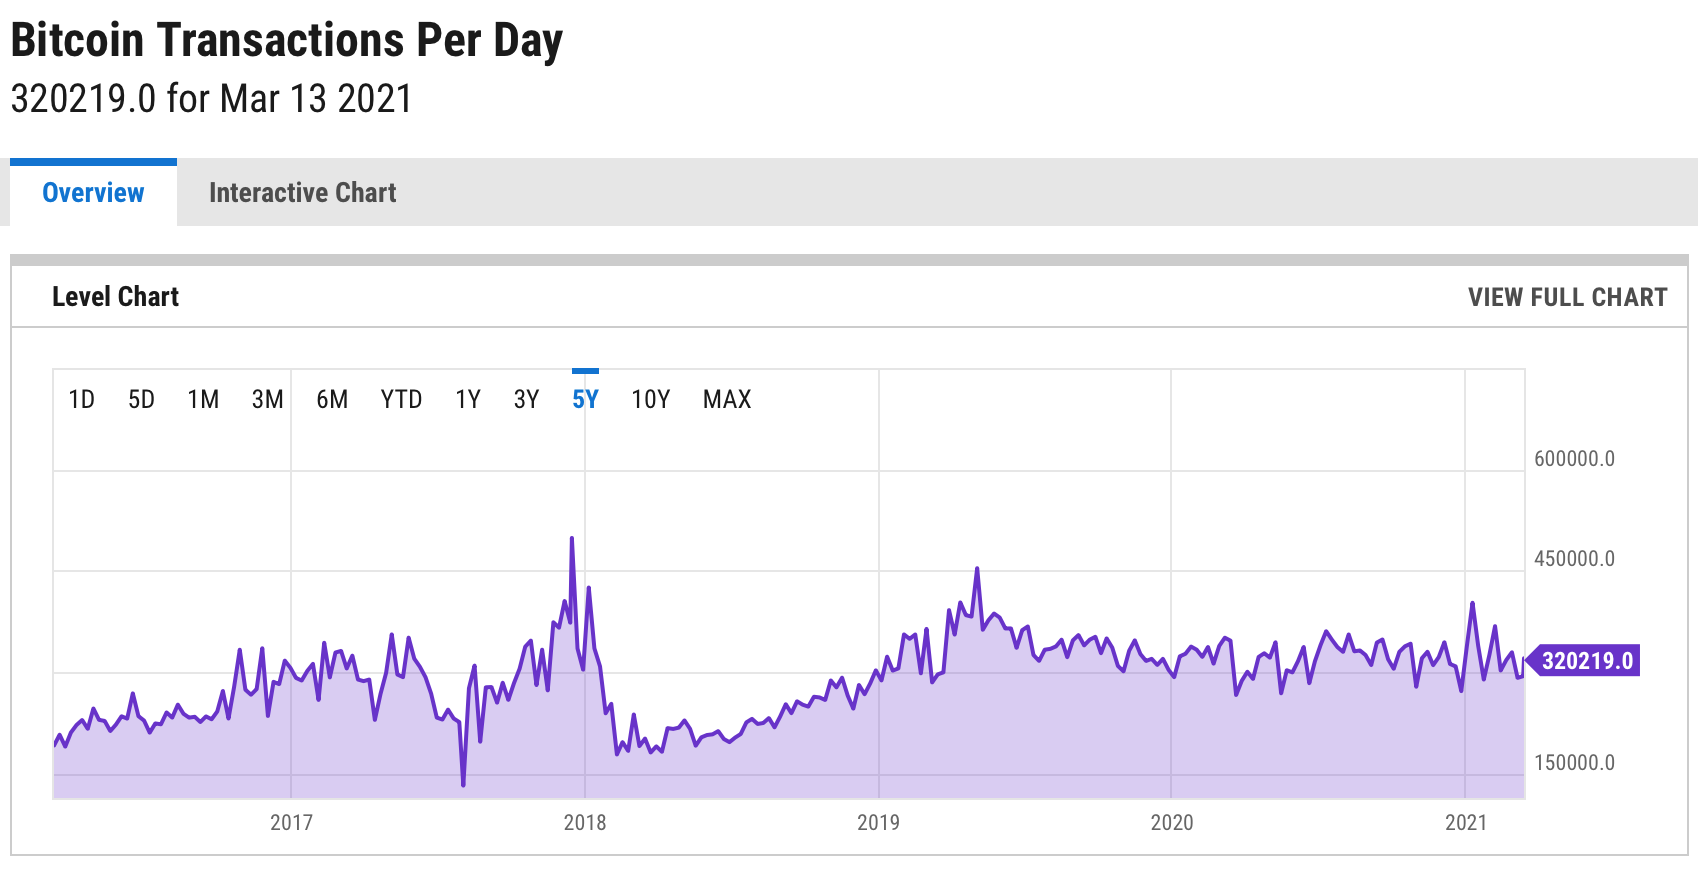This screenshot has height=874, width=1698.
Task: Click the 600000.0 y-axis label
Action: point(1574,459)
